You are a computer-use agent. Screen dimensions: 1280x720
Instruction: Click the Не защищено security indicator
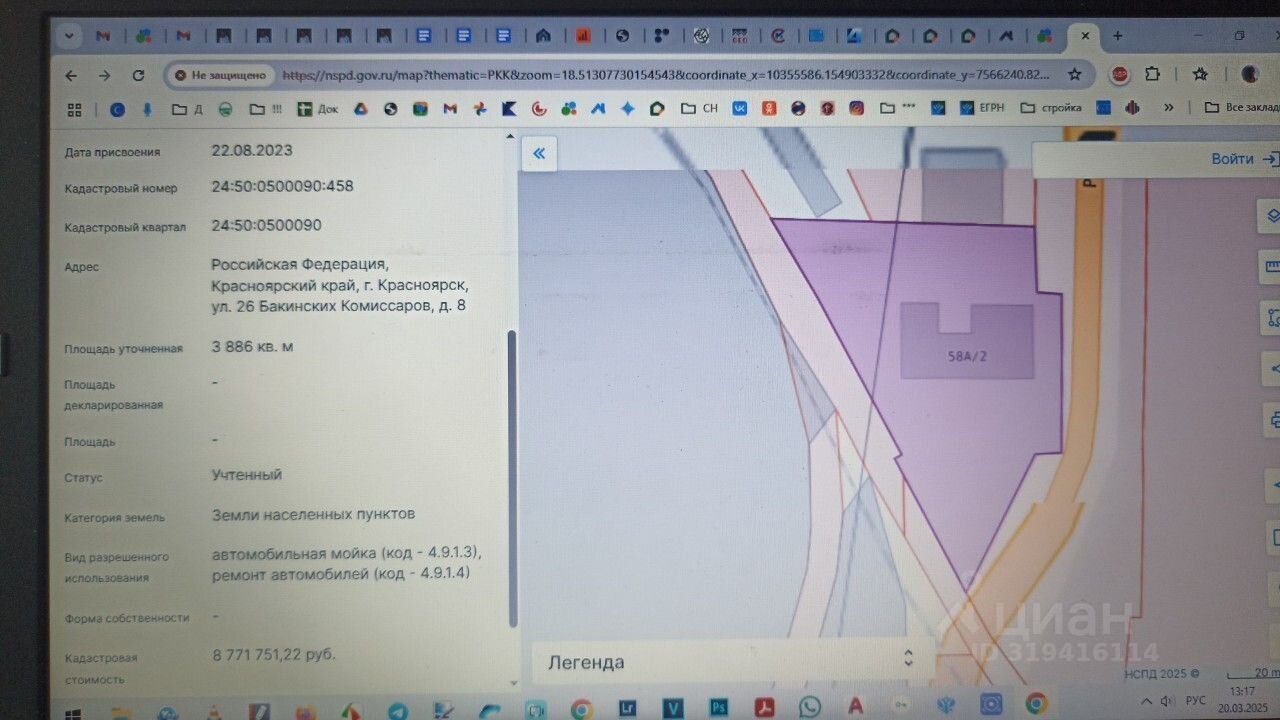220,75
